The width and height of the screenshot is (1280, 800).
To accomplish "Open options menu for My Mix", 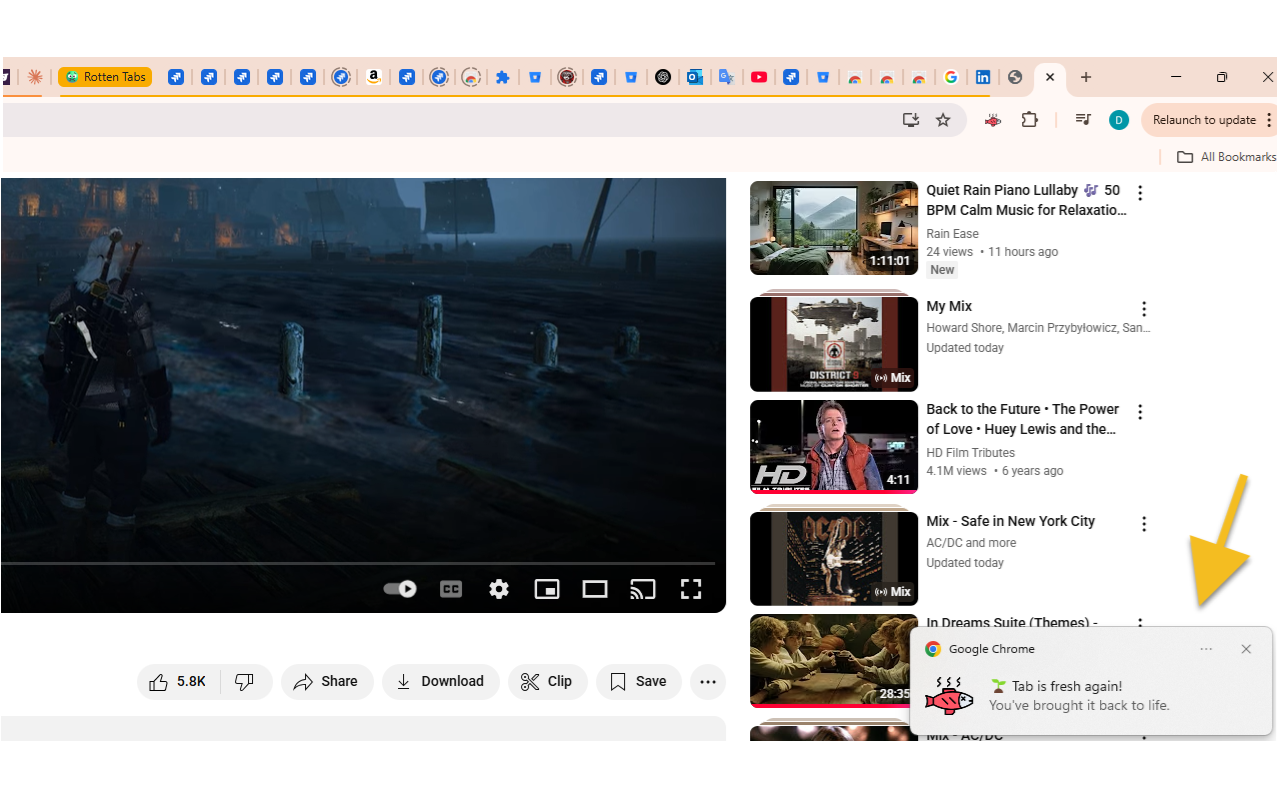I will 1144,309.
